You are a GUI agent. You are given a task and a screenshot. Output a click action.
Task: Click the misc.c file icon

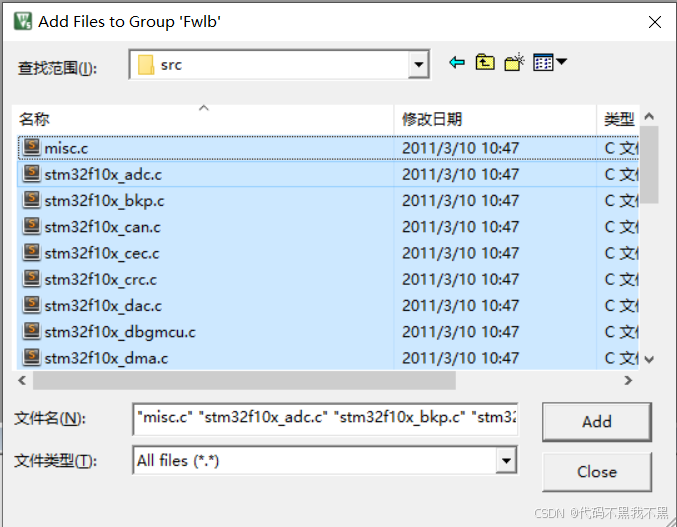(x=31, y=147)
